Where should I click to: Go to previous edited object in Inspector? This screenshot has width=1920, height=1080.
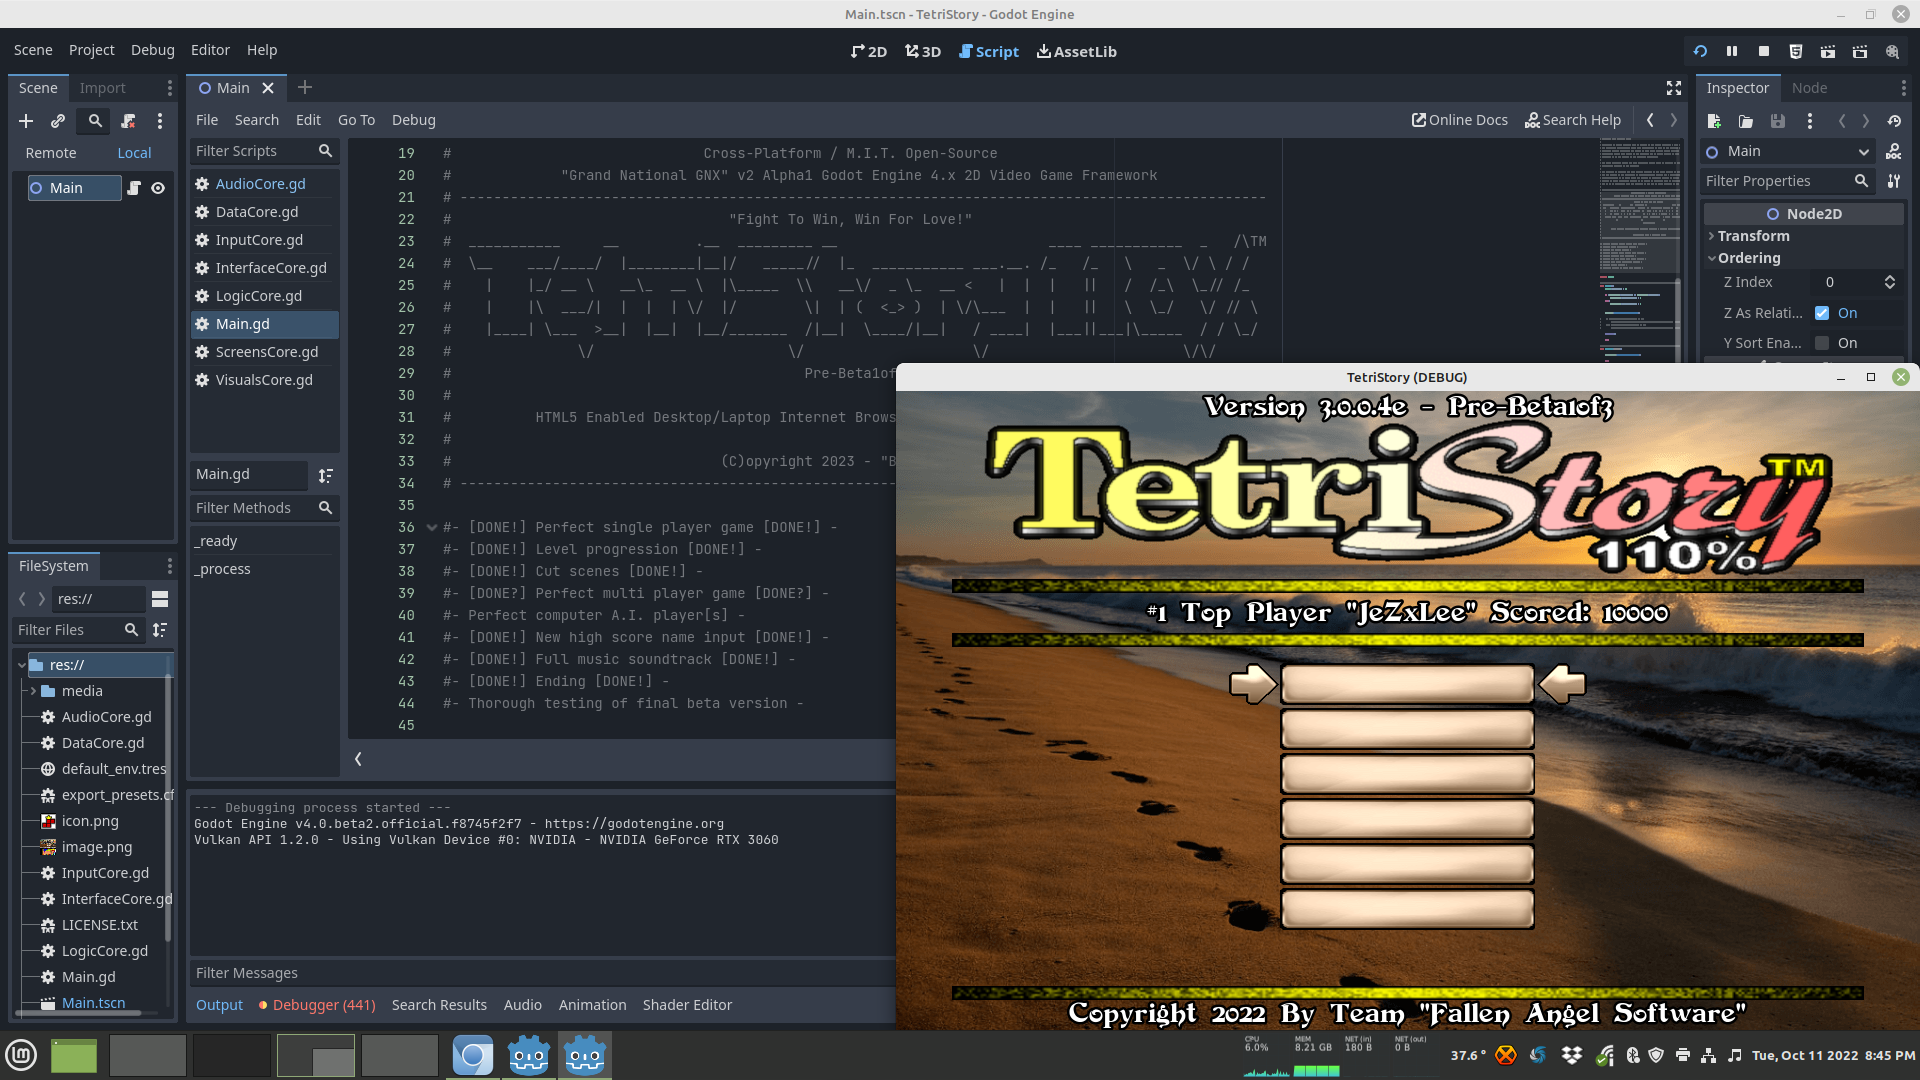1842,121
